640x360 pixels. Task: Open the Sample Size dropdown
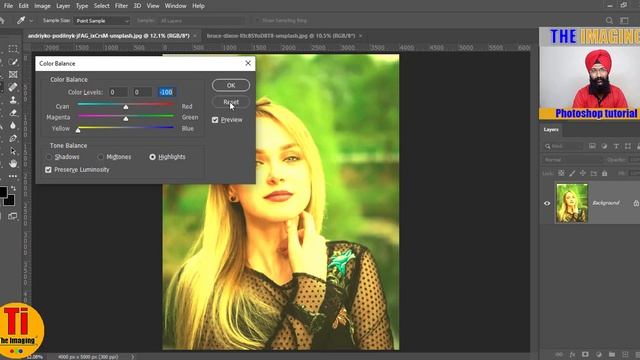click(x=102, y=20)
